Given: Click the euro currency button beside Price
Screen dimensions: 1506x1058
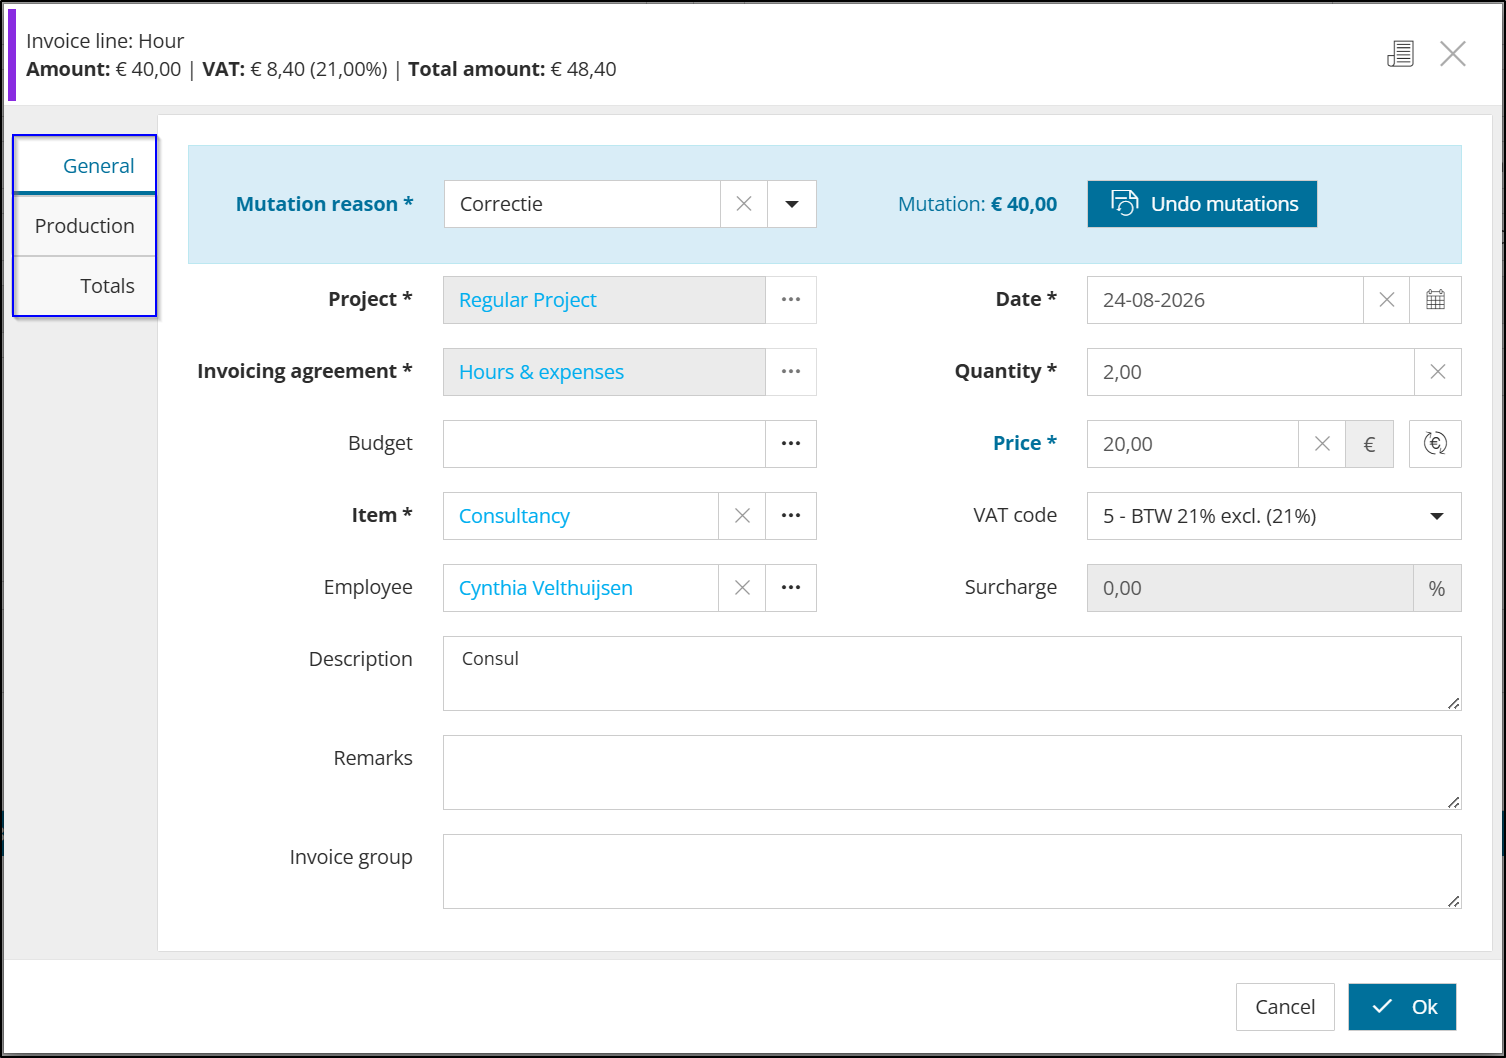Looking at the screenshot, I should coord(1370,444).
